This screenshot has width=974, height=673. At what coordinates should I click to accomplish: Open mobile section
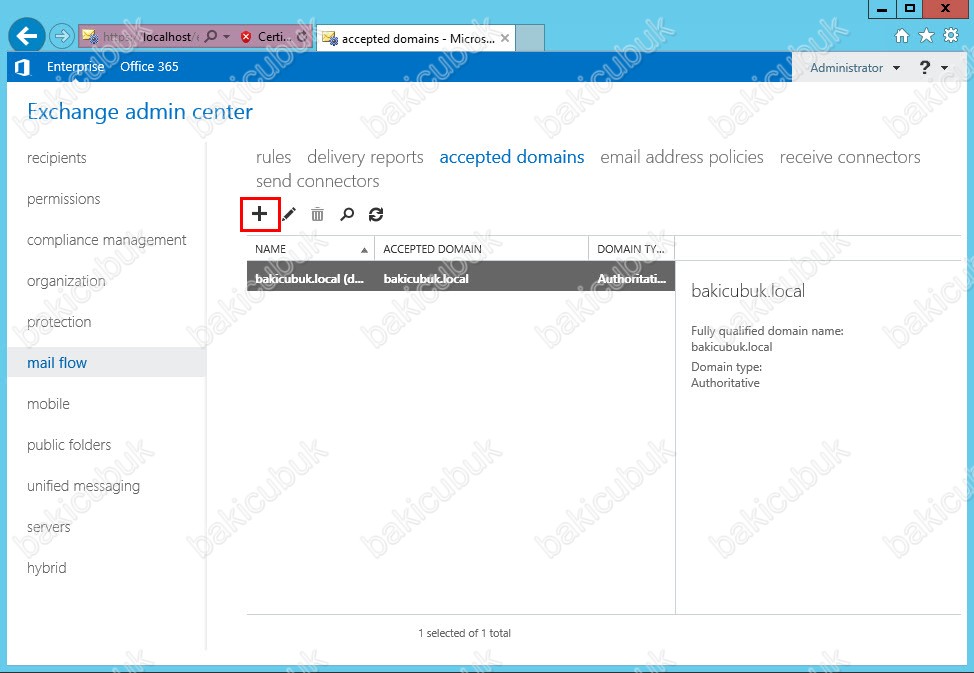tap(48, 404)
